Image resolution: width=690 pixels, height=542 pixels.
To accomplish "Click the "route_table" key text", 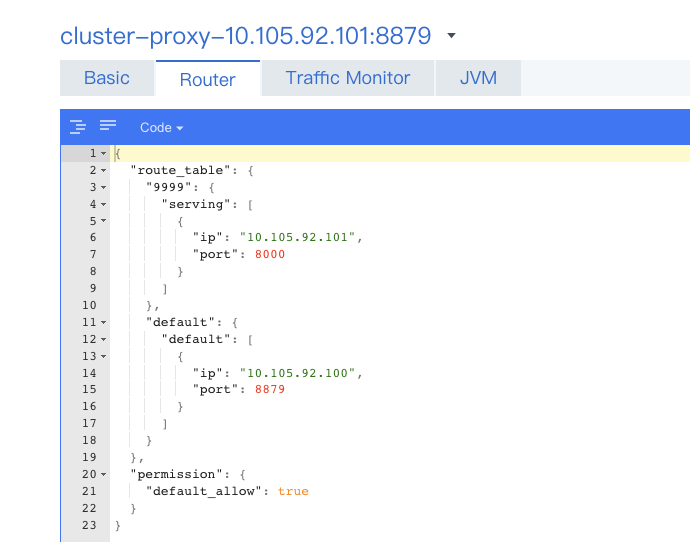I will point(180,170).
